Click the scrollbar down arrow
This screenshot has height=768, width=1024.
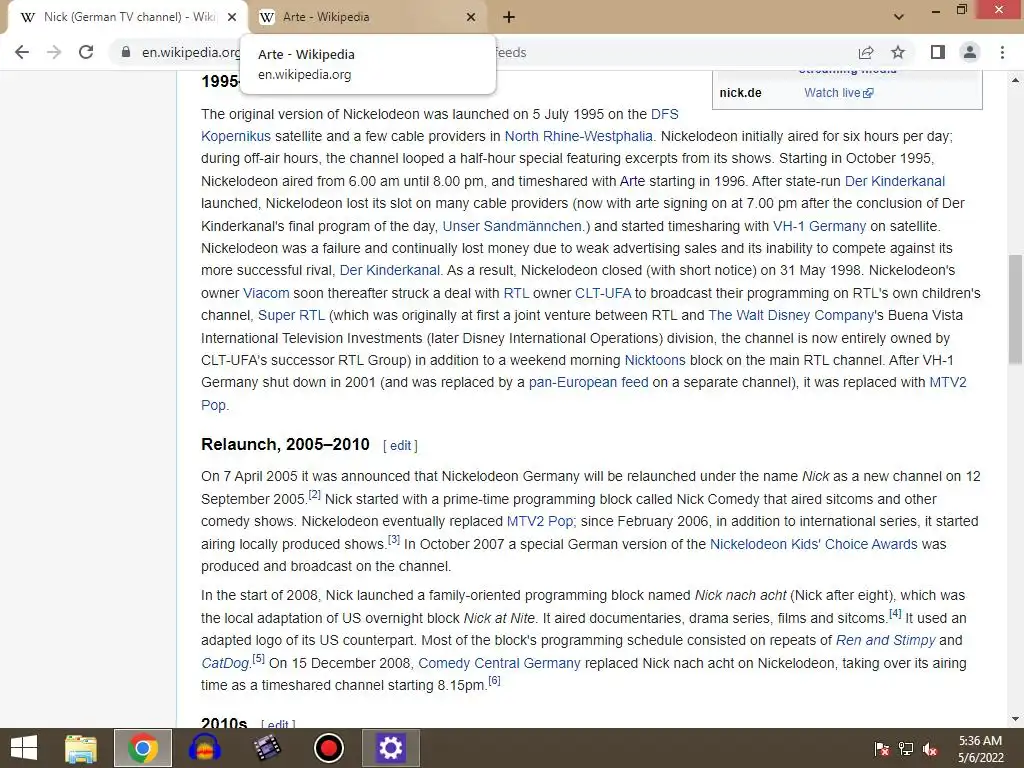pyautogui.click(x=1016, y=719)
